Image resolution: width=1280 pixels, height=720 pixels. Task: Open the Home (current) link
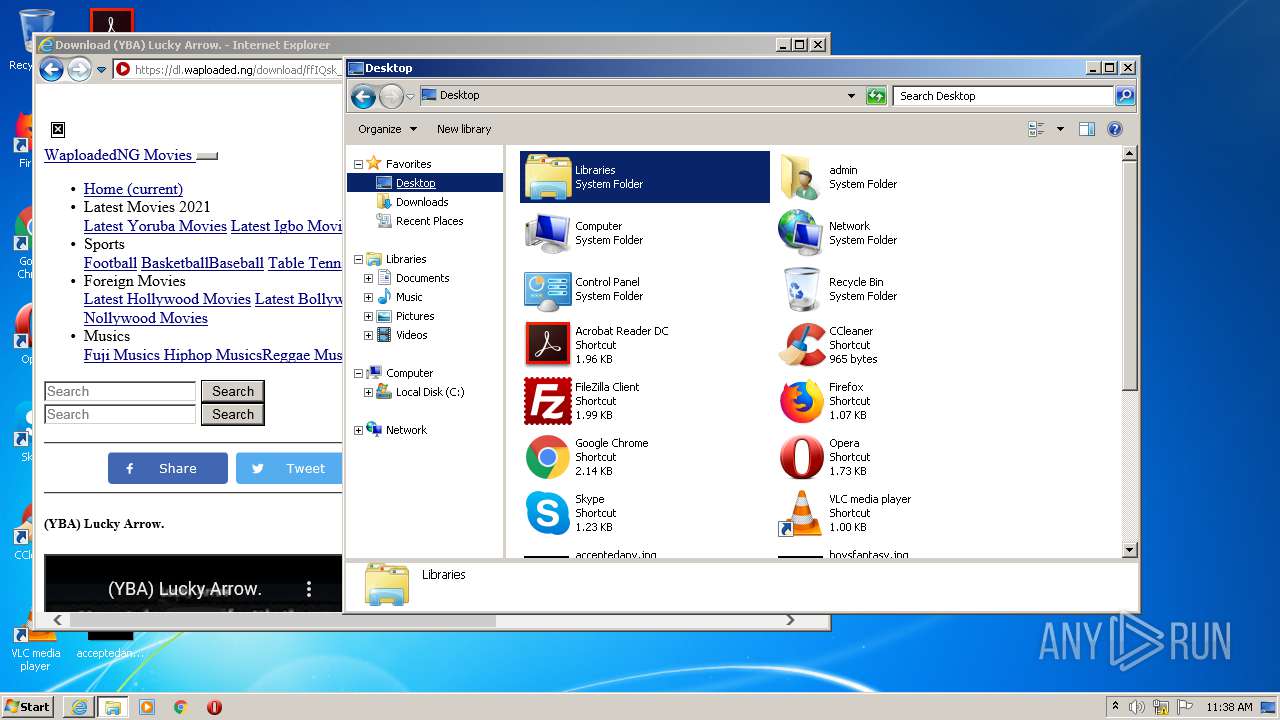(x=133, y=189)
